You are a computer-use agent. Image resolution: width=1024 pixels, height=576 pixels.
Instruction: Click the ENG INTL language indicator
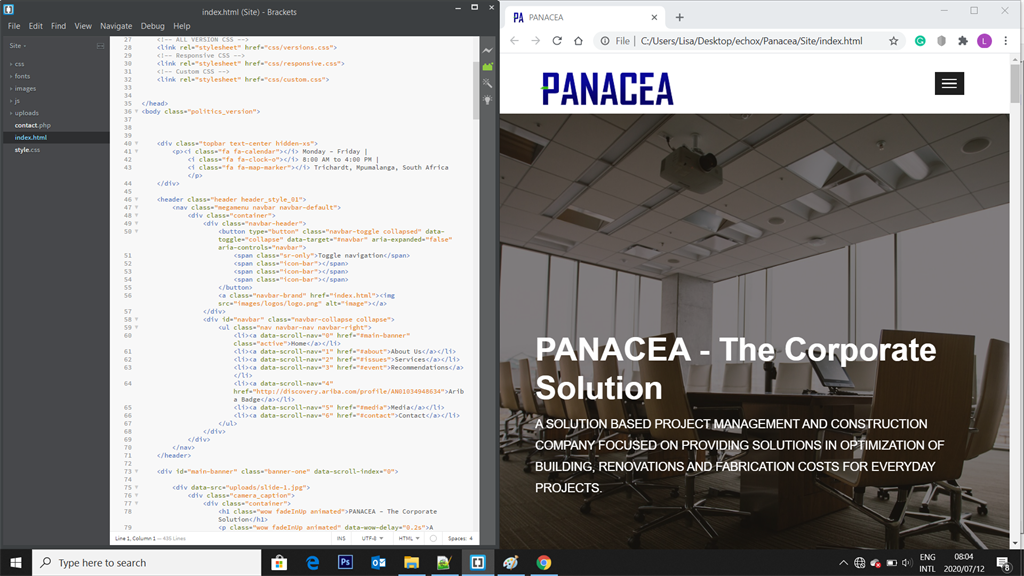(x=927, y=562)
